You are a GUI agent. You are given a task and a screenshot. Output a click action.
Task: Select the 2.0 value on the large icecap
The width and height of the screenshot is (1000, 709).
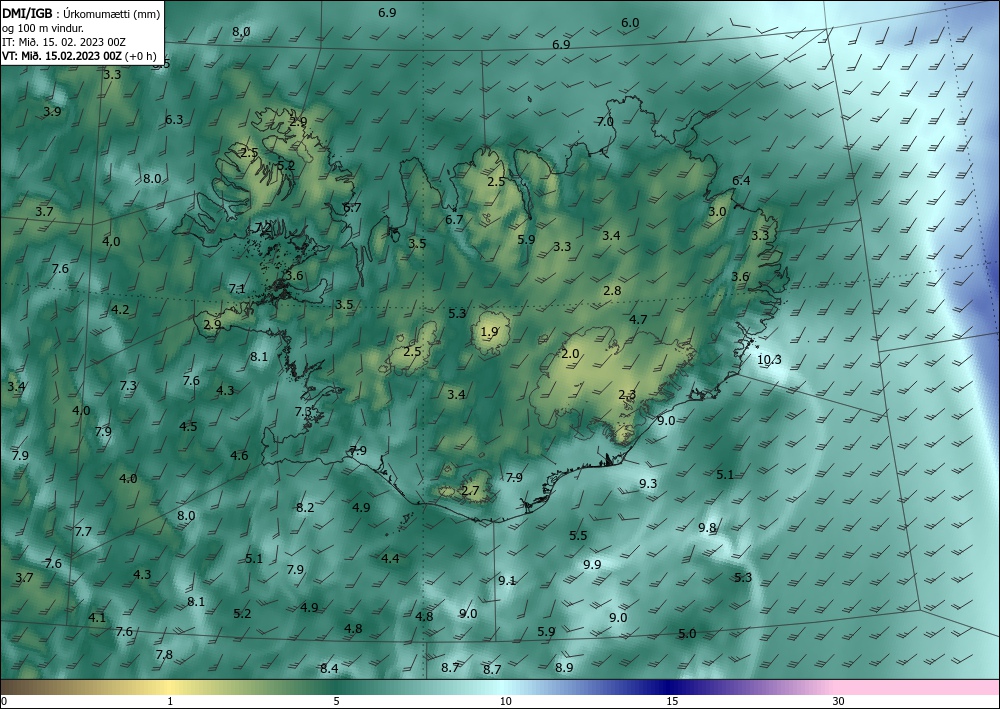pos(570,354)
